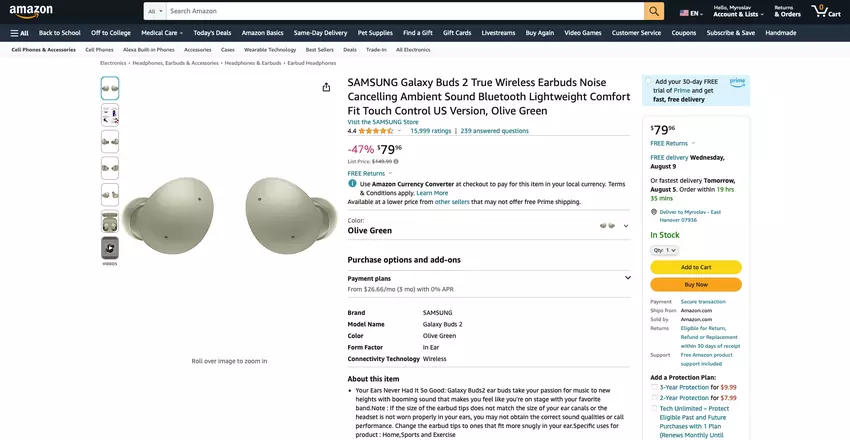The height and width of the screenshot is (440, 850).
Task: Open the All search category dropdown
Action: tap(154, 11)
